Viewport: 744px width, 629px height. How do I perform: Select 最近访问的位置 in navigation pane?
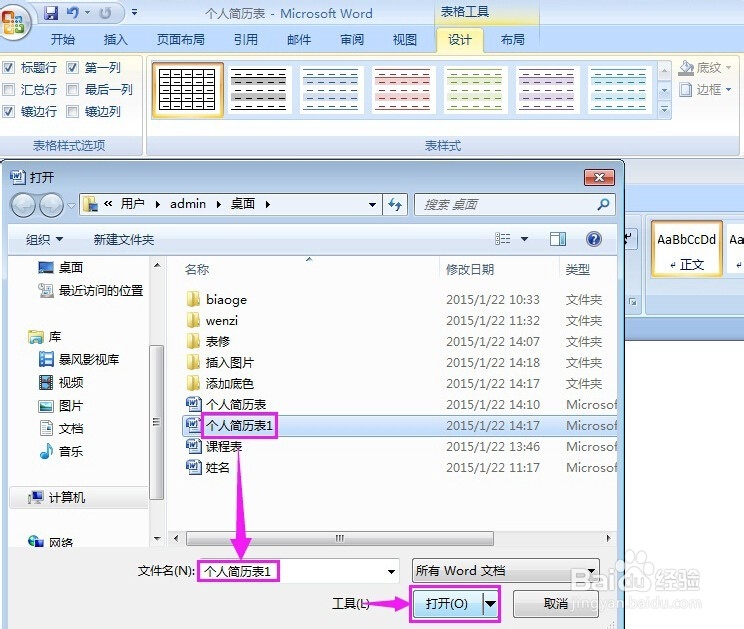tap(91, 290)
